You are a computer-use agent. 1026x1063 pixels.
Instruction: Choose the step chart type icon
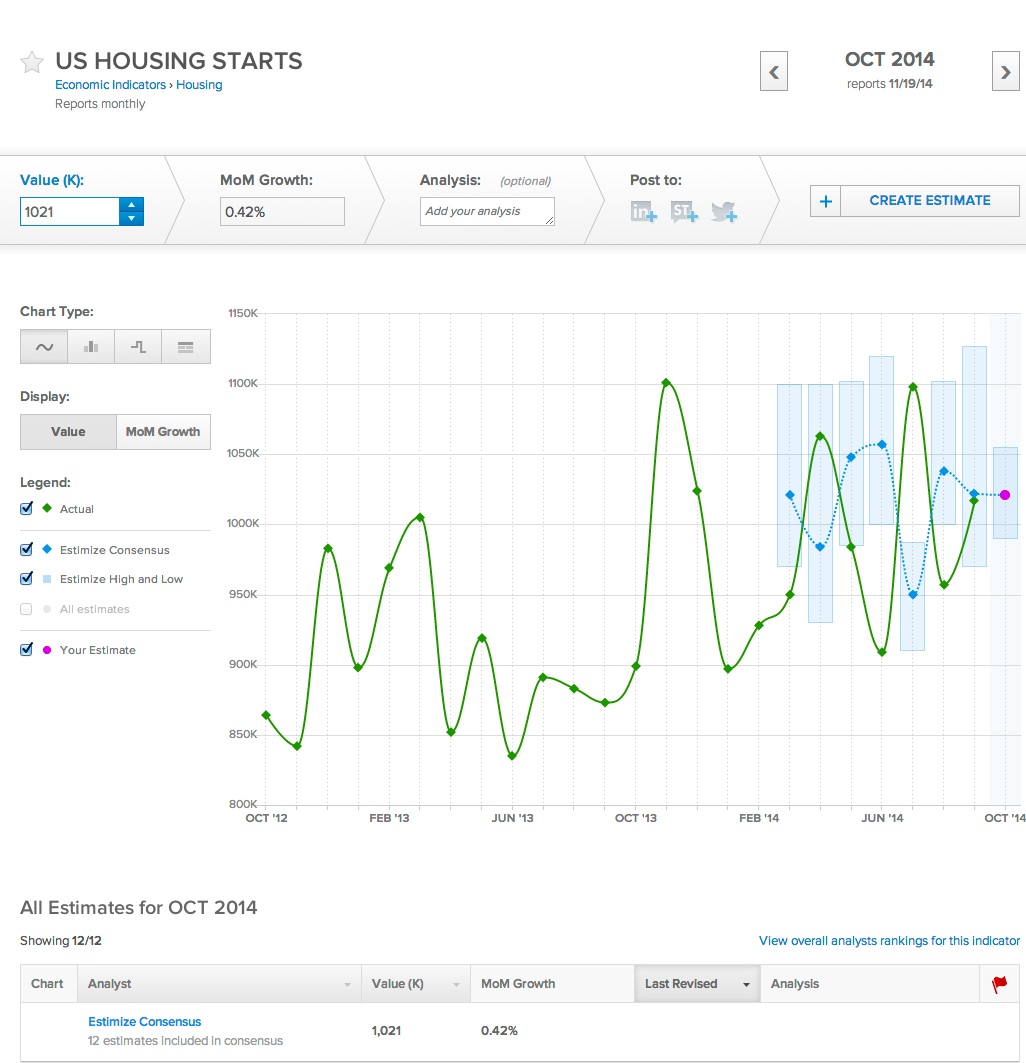137,346
